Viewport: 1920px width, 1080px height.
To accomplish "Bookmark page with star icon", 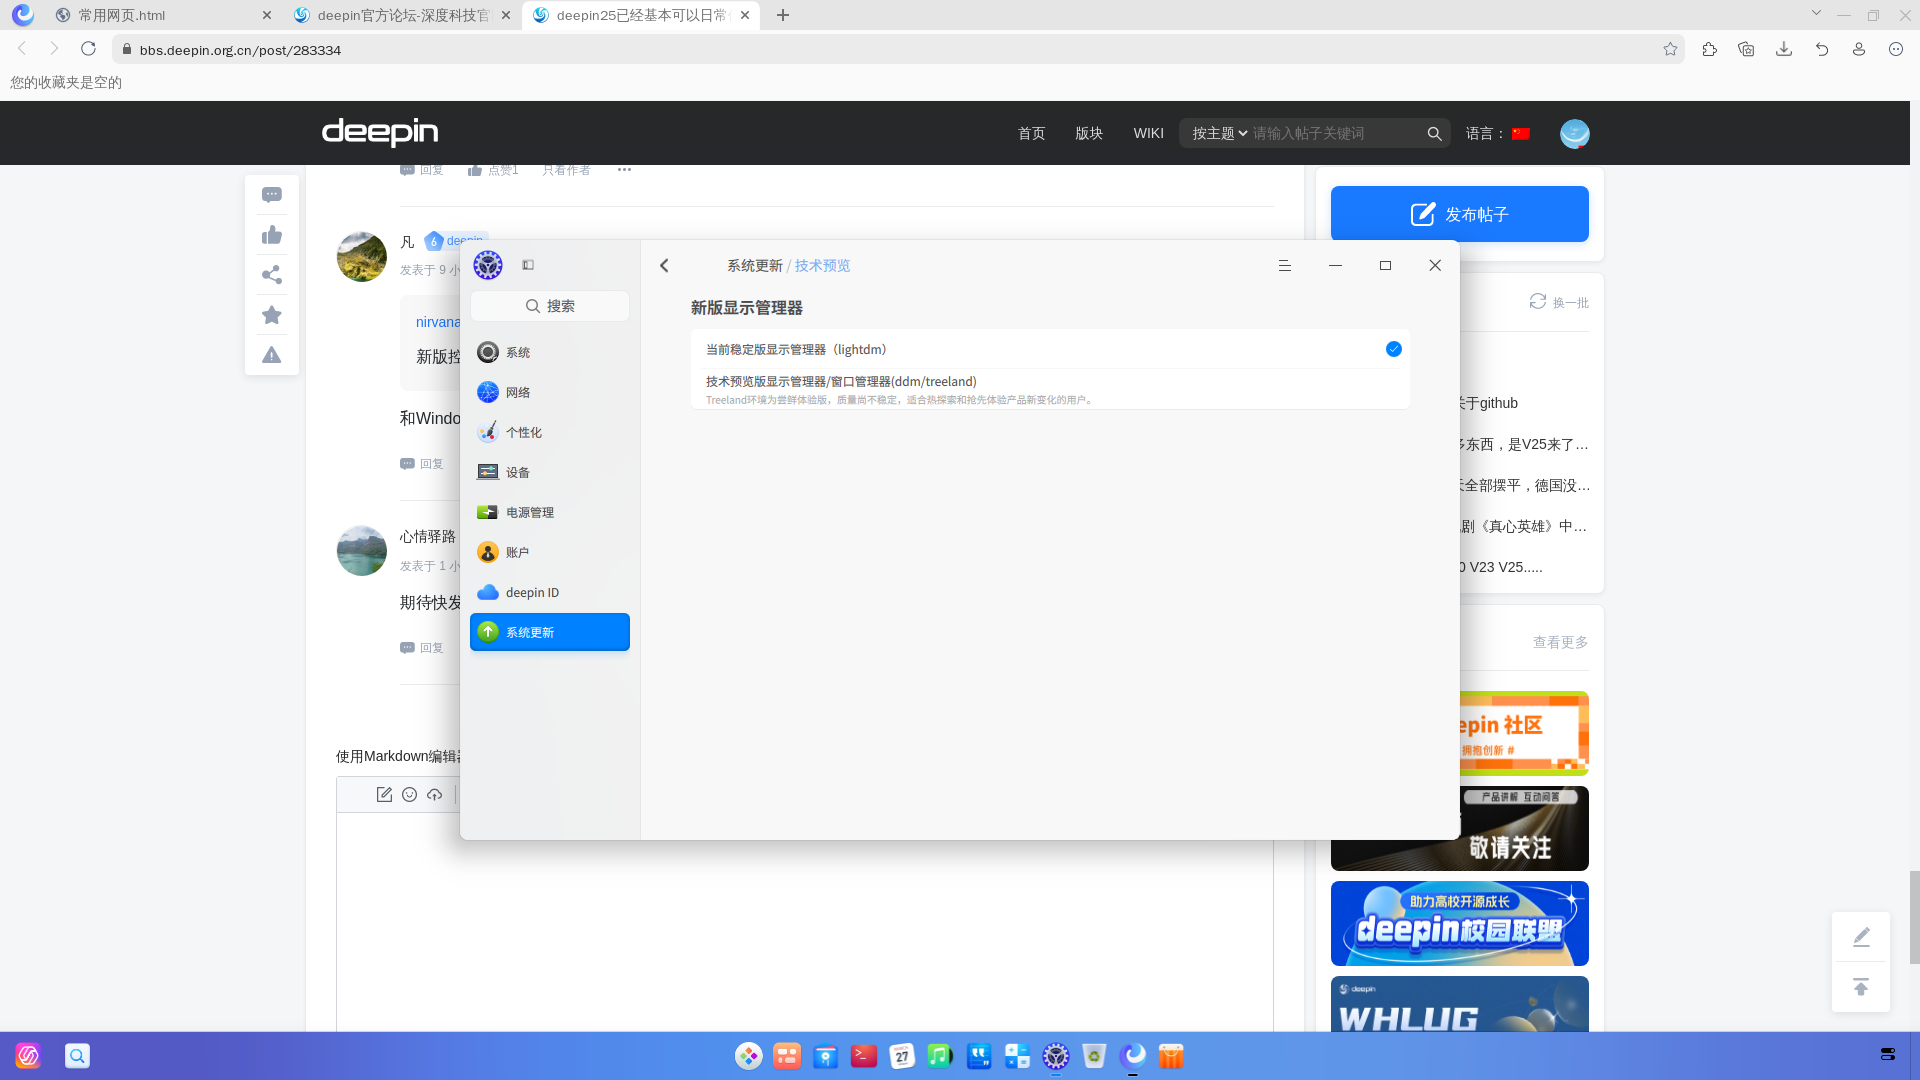I will 1670,49.
